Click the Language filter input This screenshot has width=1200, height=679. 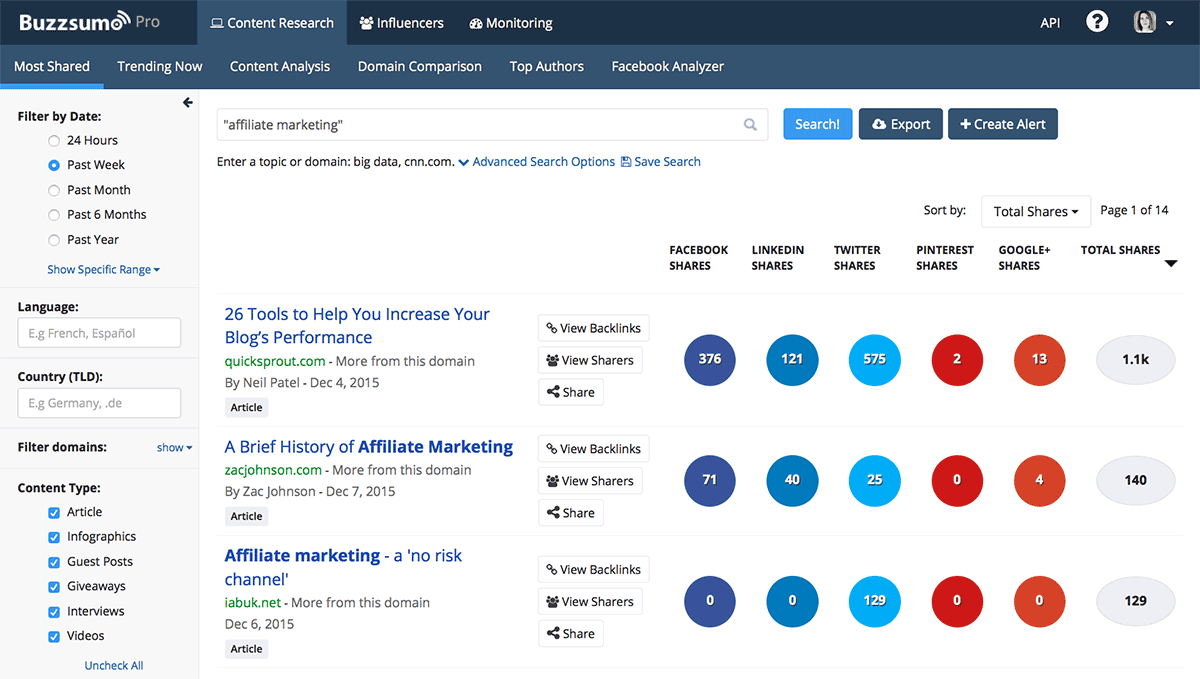(x=99, y=333)
